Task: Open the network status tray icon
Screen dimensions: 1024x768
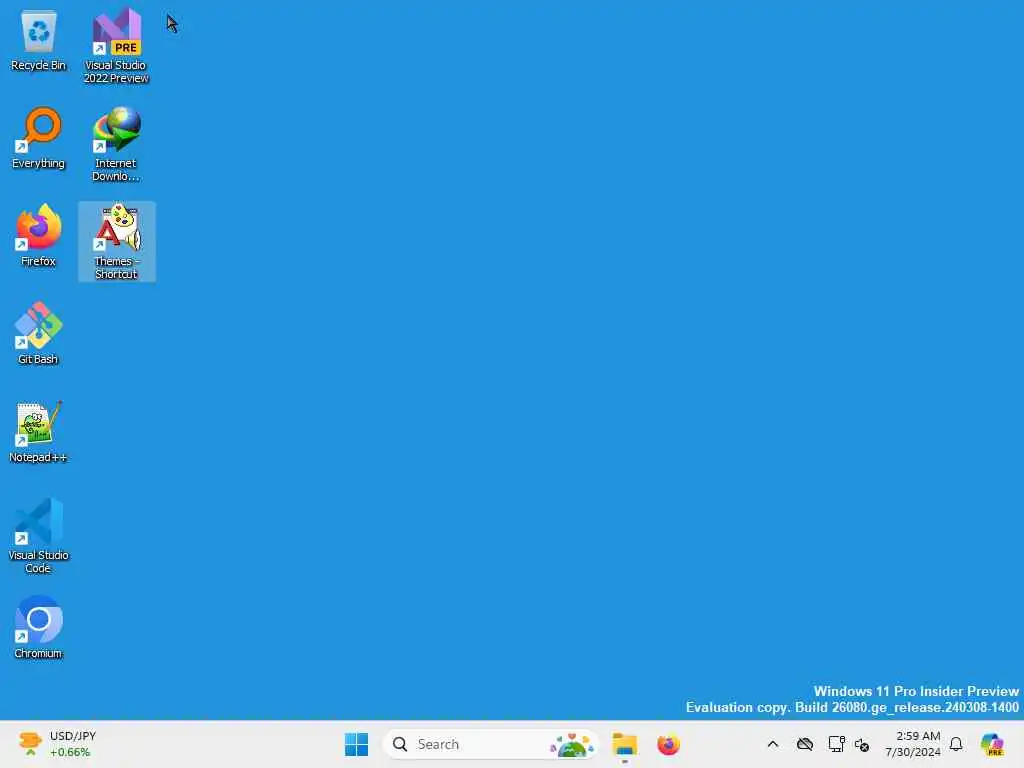Action: [x=837, y=744]
